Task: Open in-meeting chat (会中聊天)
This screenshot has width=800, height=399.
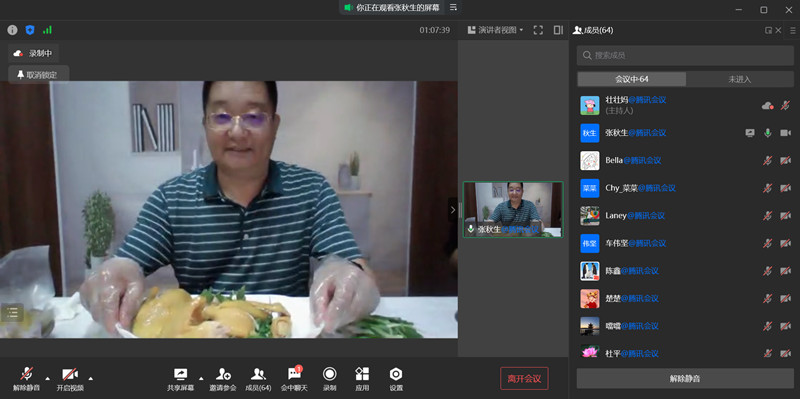Action: pyautogui.click(x=294, y=379)
